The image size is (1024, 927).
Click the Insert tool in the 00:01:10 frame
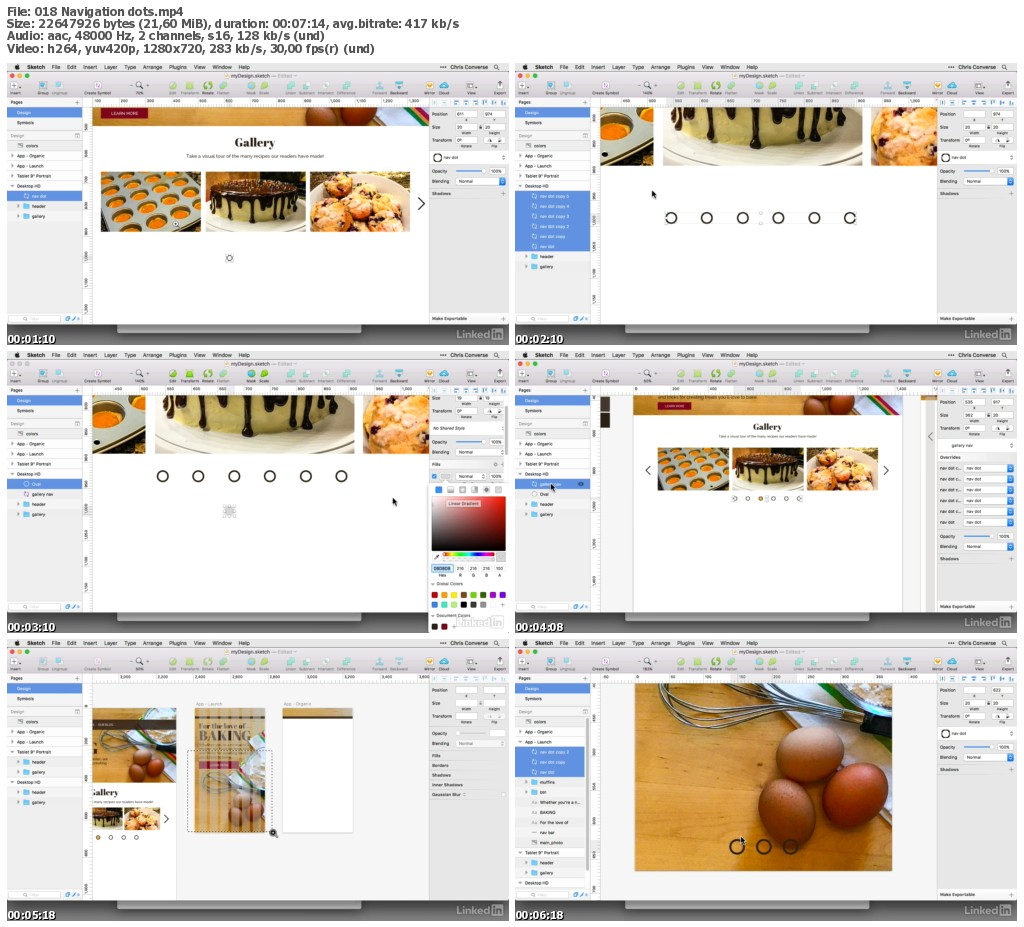click(15, 86)
